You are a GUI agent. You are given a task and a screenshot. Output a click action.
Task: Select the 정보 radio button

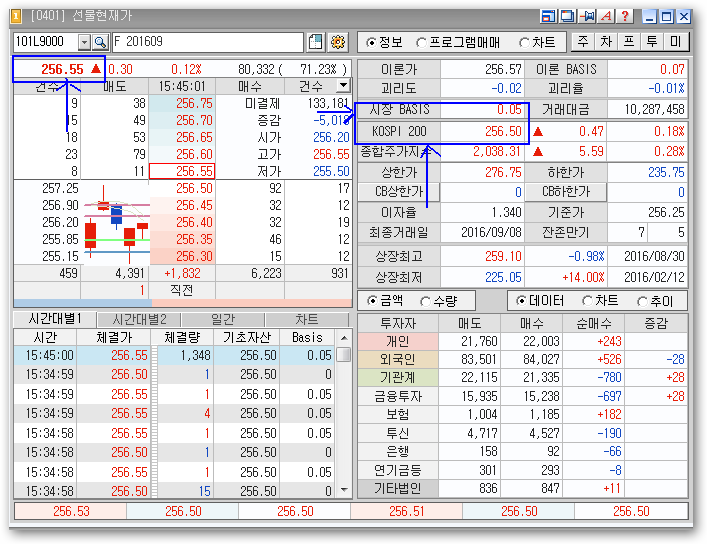(x=371, y=43)
